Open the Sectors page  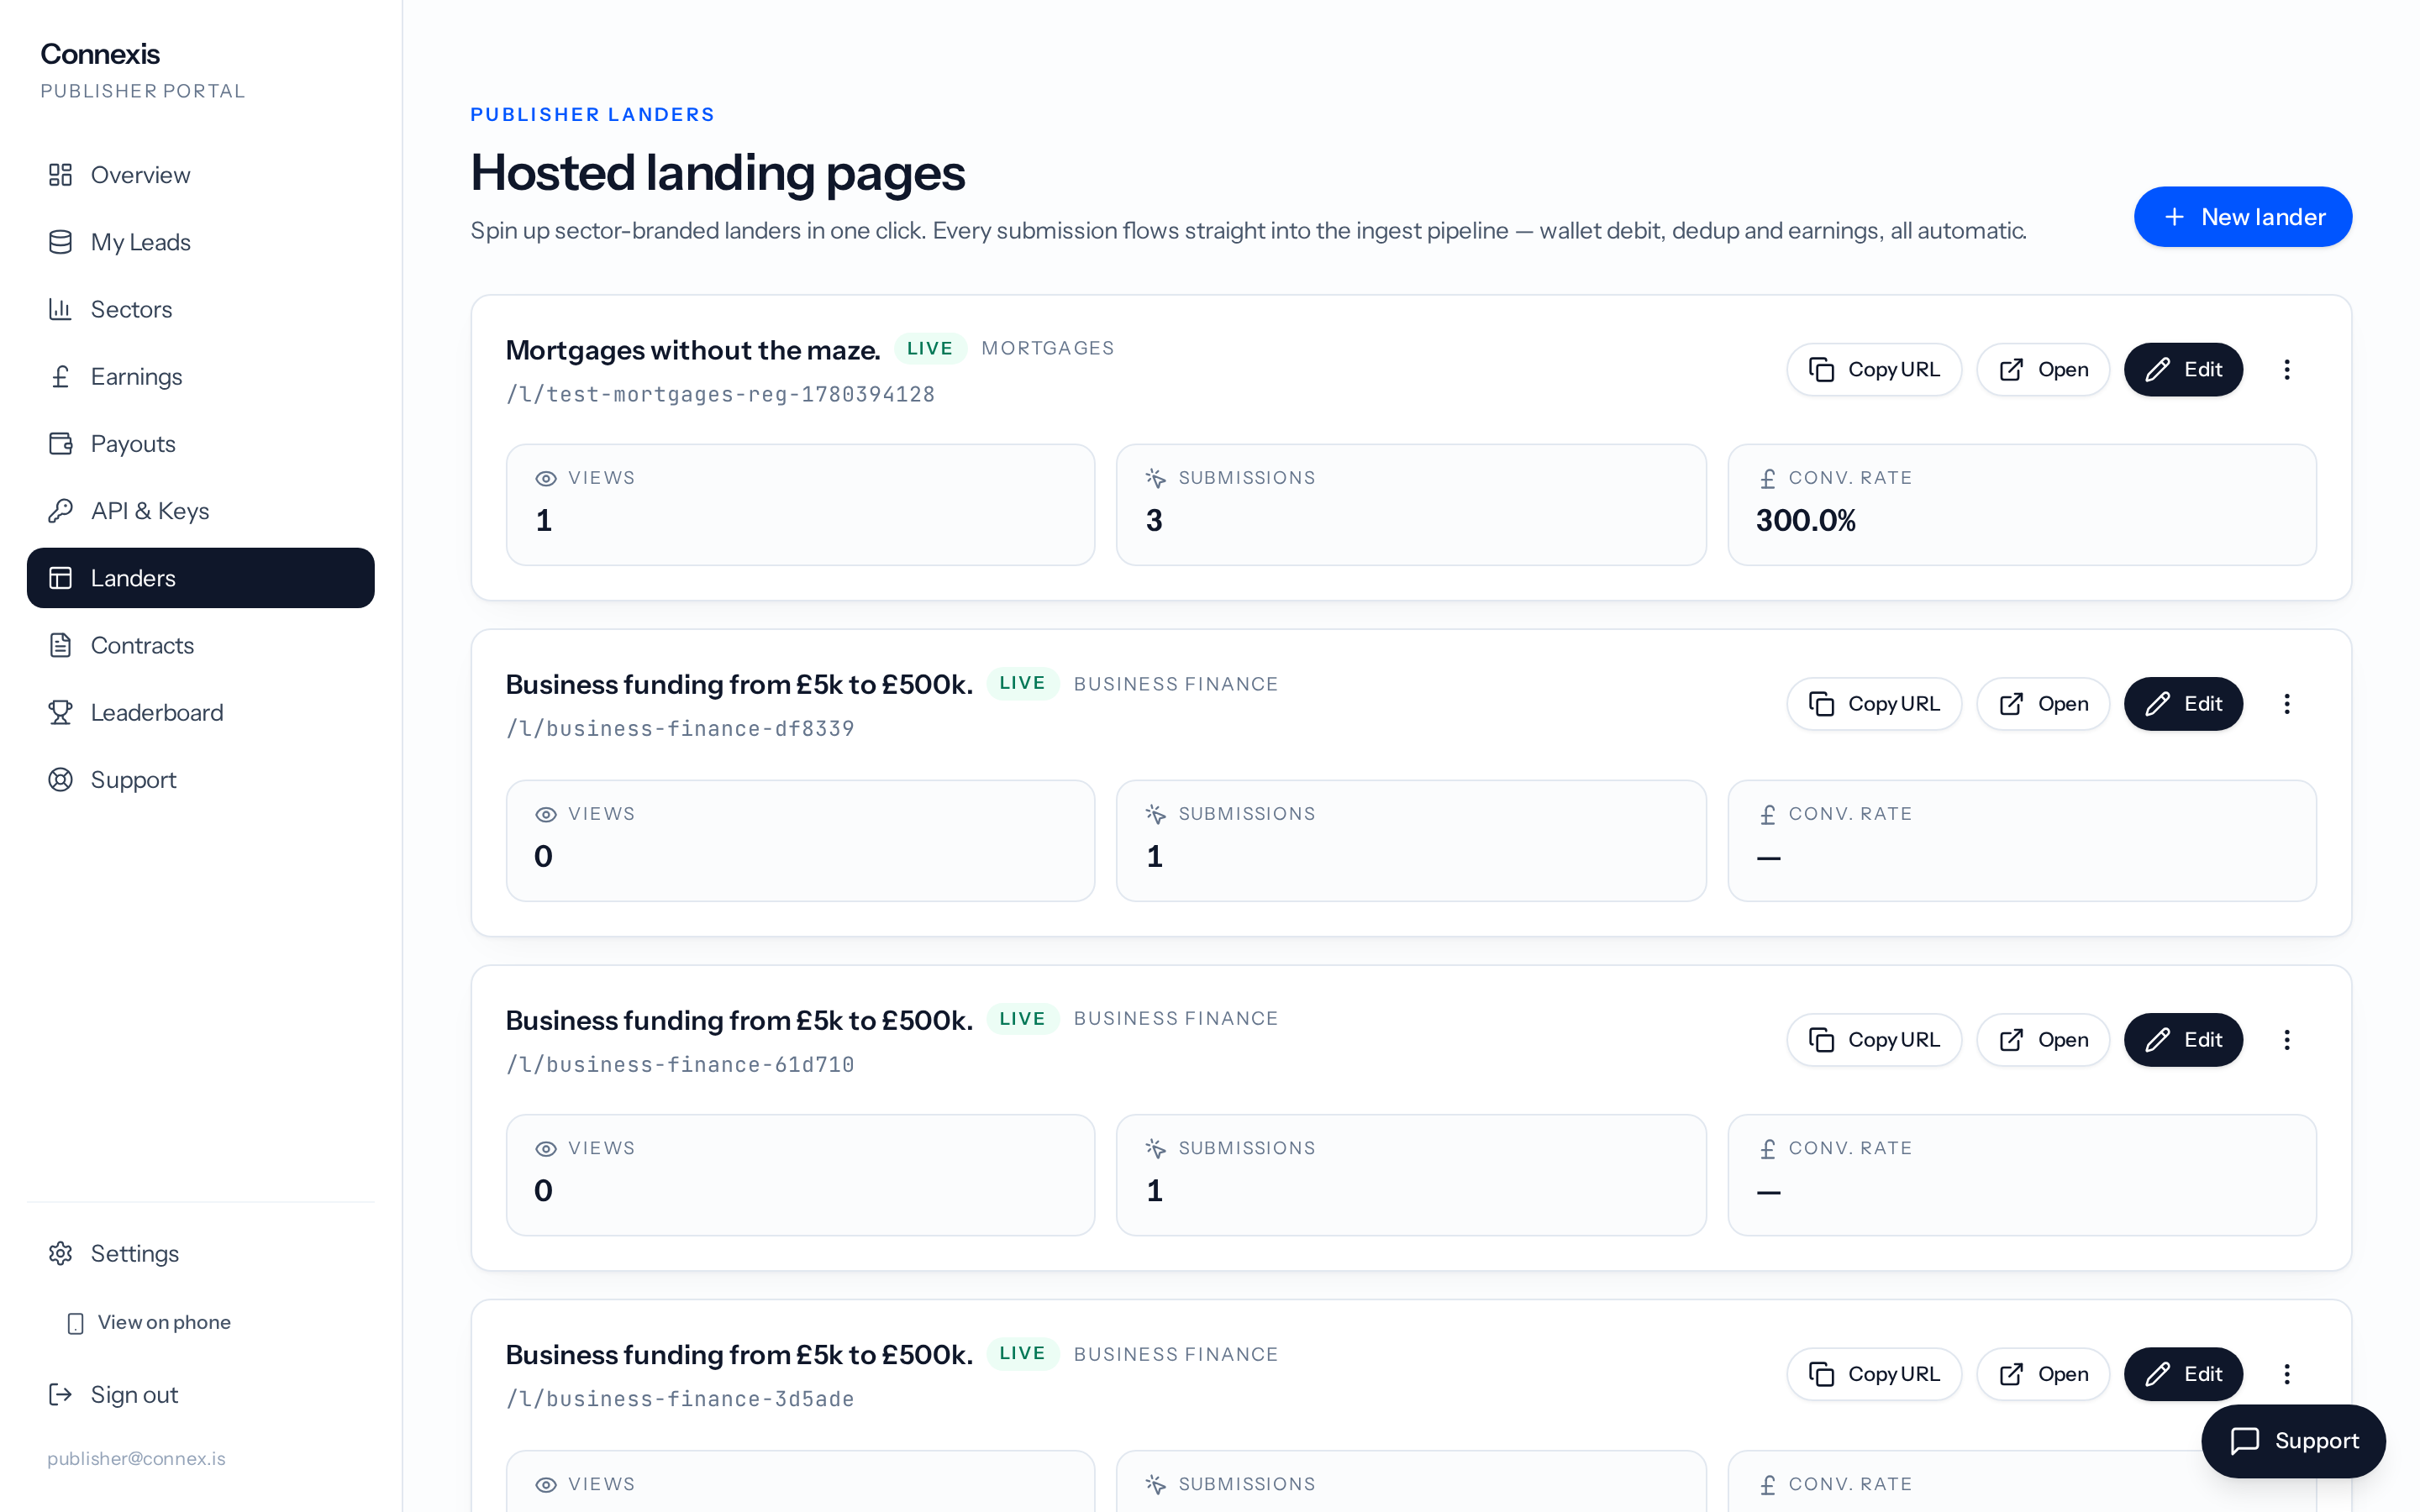(x=200, y=309)
